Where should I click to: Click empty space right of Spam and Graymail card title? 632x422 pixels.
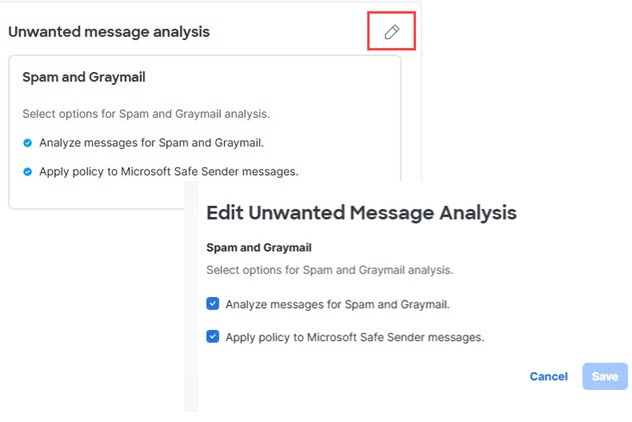point(280,76)
